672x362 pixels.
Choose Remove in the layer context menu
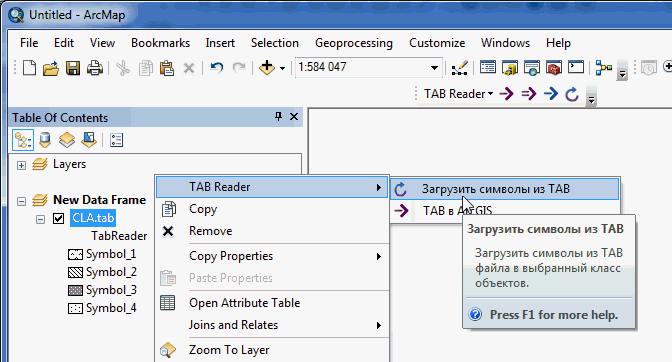pos(272,231)
